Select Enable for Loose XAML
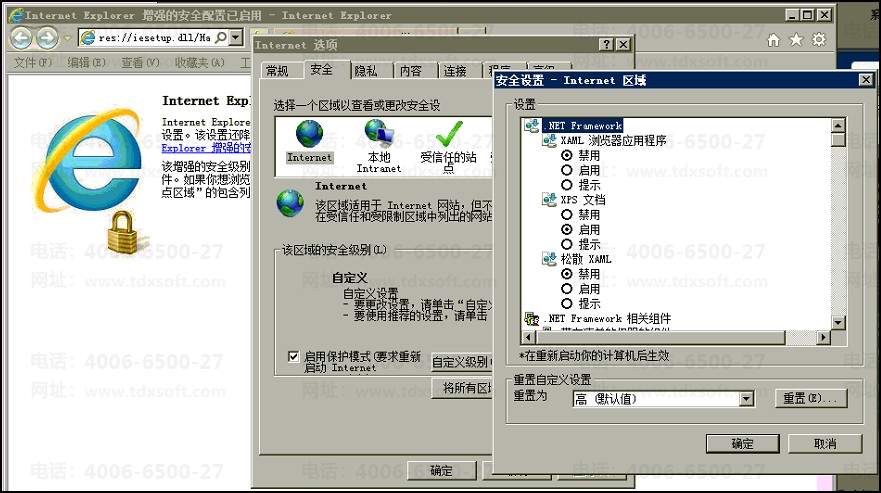This screenshot has width=881, height=493. pyautogui.click(x=567, y=289)
